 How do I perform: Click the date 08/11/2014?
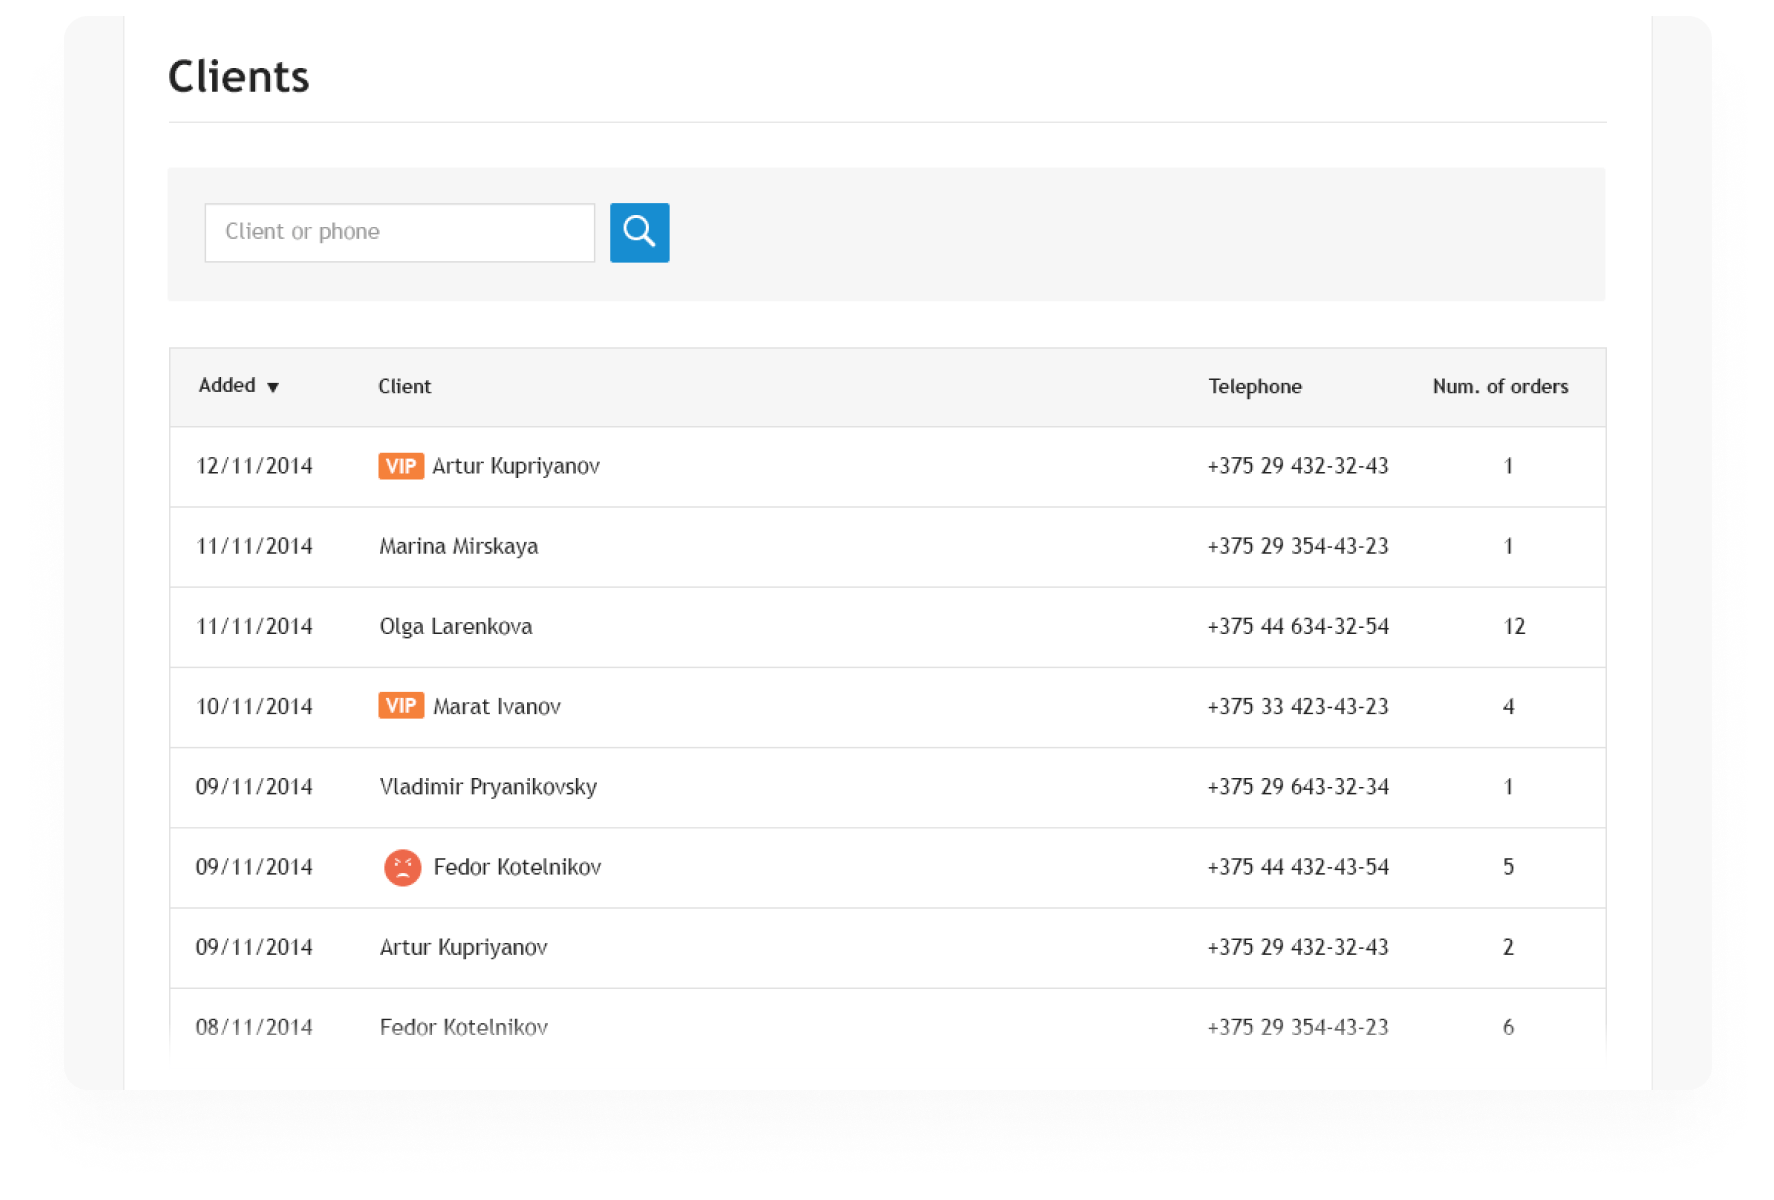[x=254, y=1027]
